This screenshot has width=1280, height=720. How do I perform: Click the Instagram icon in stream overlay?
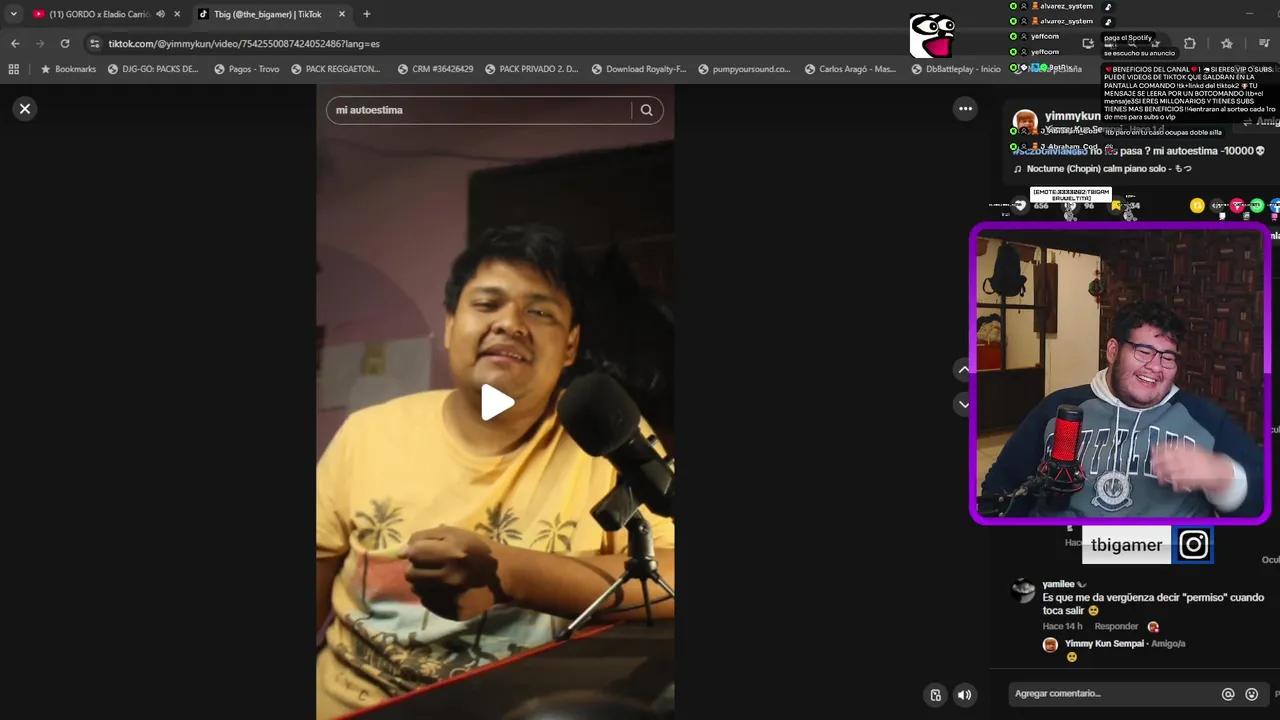pyautogui.click(x=1193, y=545)
